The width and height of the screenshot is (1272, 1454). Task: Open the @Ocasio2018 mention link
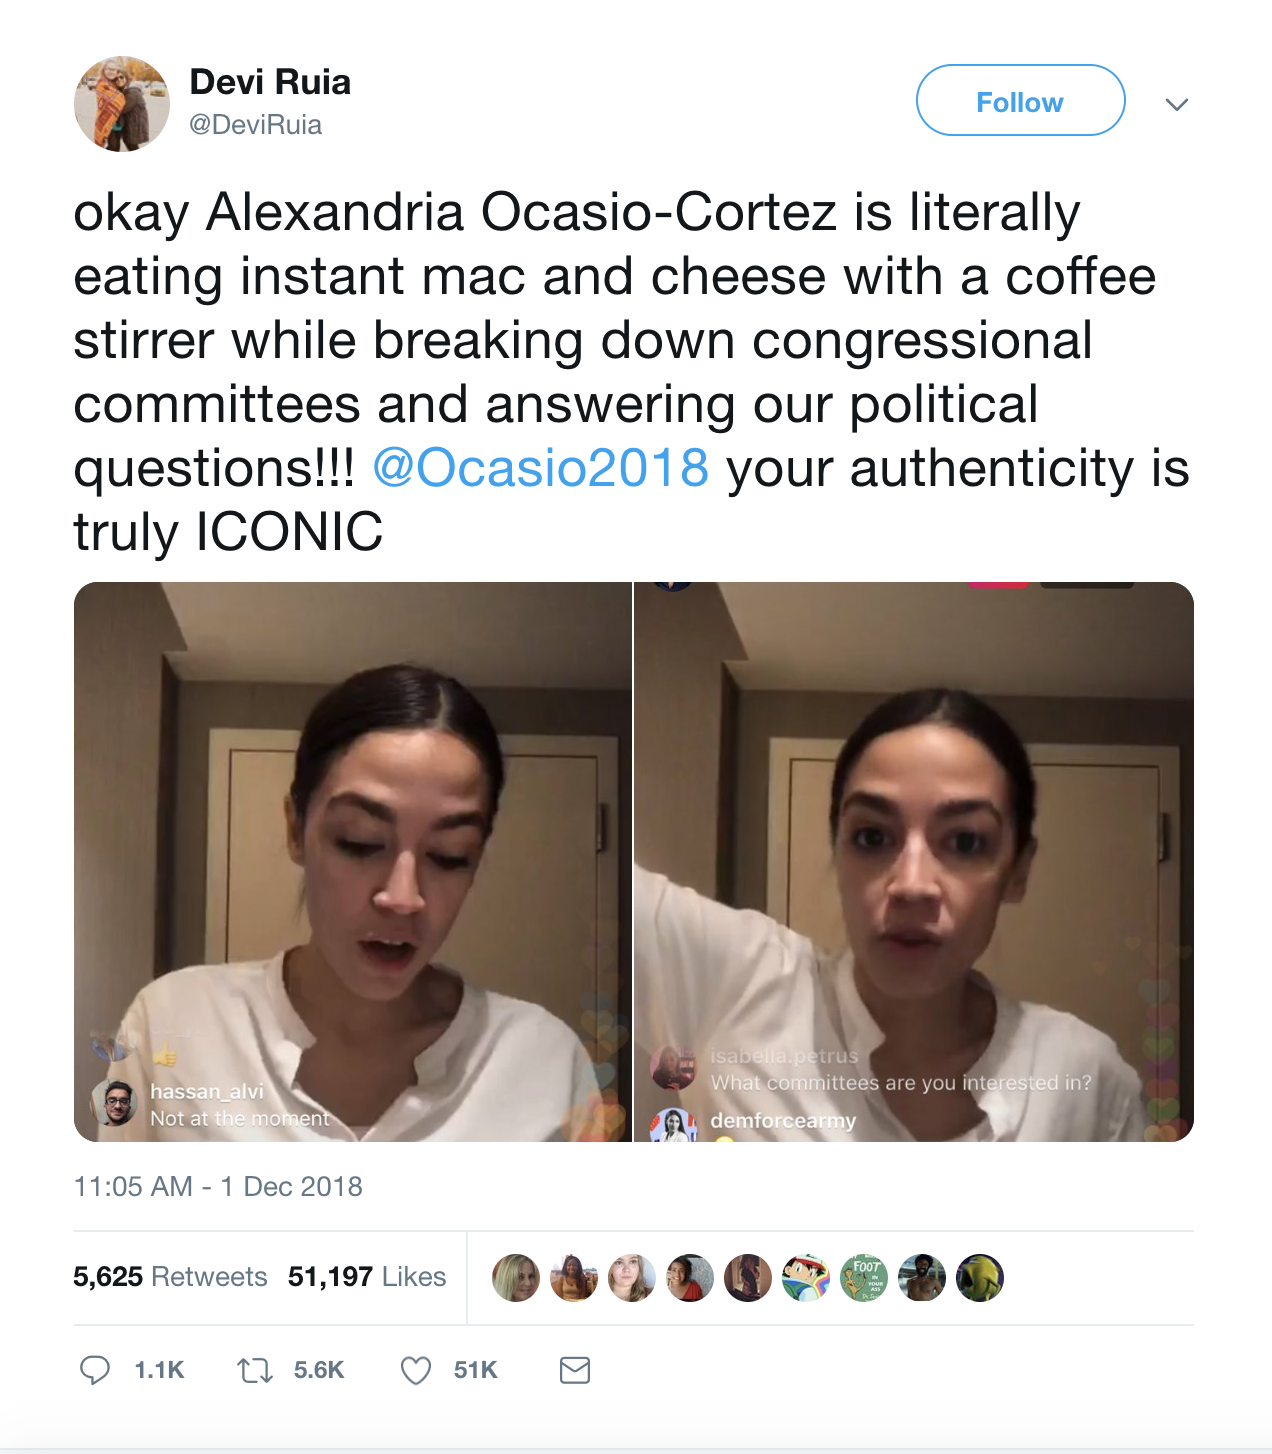540,468
